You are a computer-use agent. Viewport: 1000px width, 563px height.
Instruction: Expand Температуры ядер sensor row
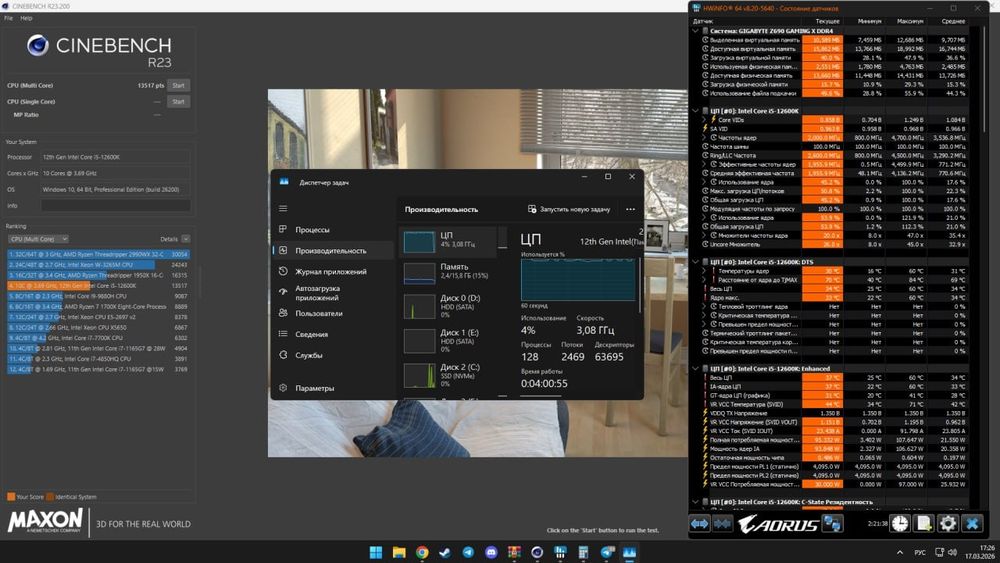pos(705,271)
